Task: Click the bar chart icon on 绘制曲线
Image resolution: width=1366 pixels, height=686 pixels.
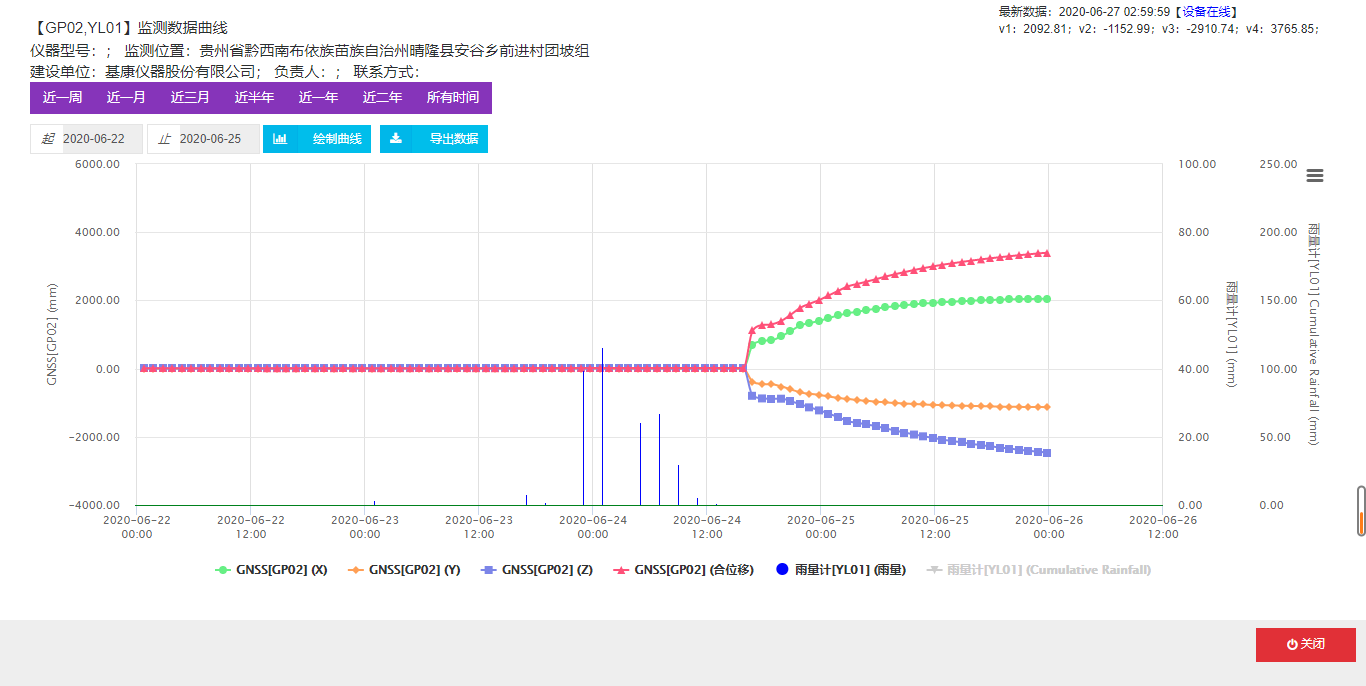Action: point(280,139)
